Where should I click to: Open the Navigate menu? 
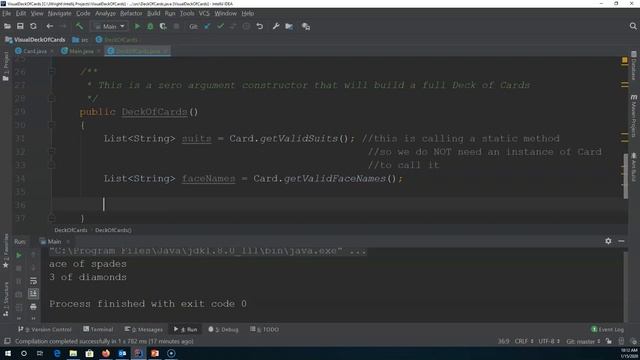(x=59, y=13)
